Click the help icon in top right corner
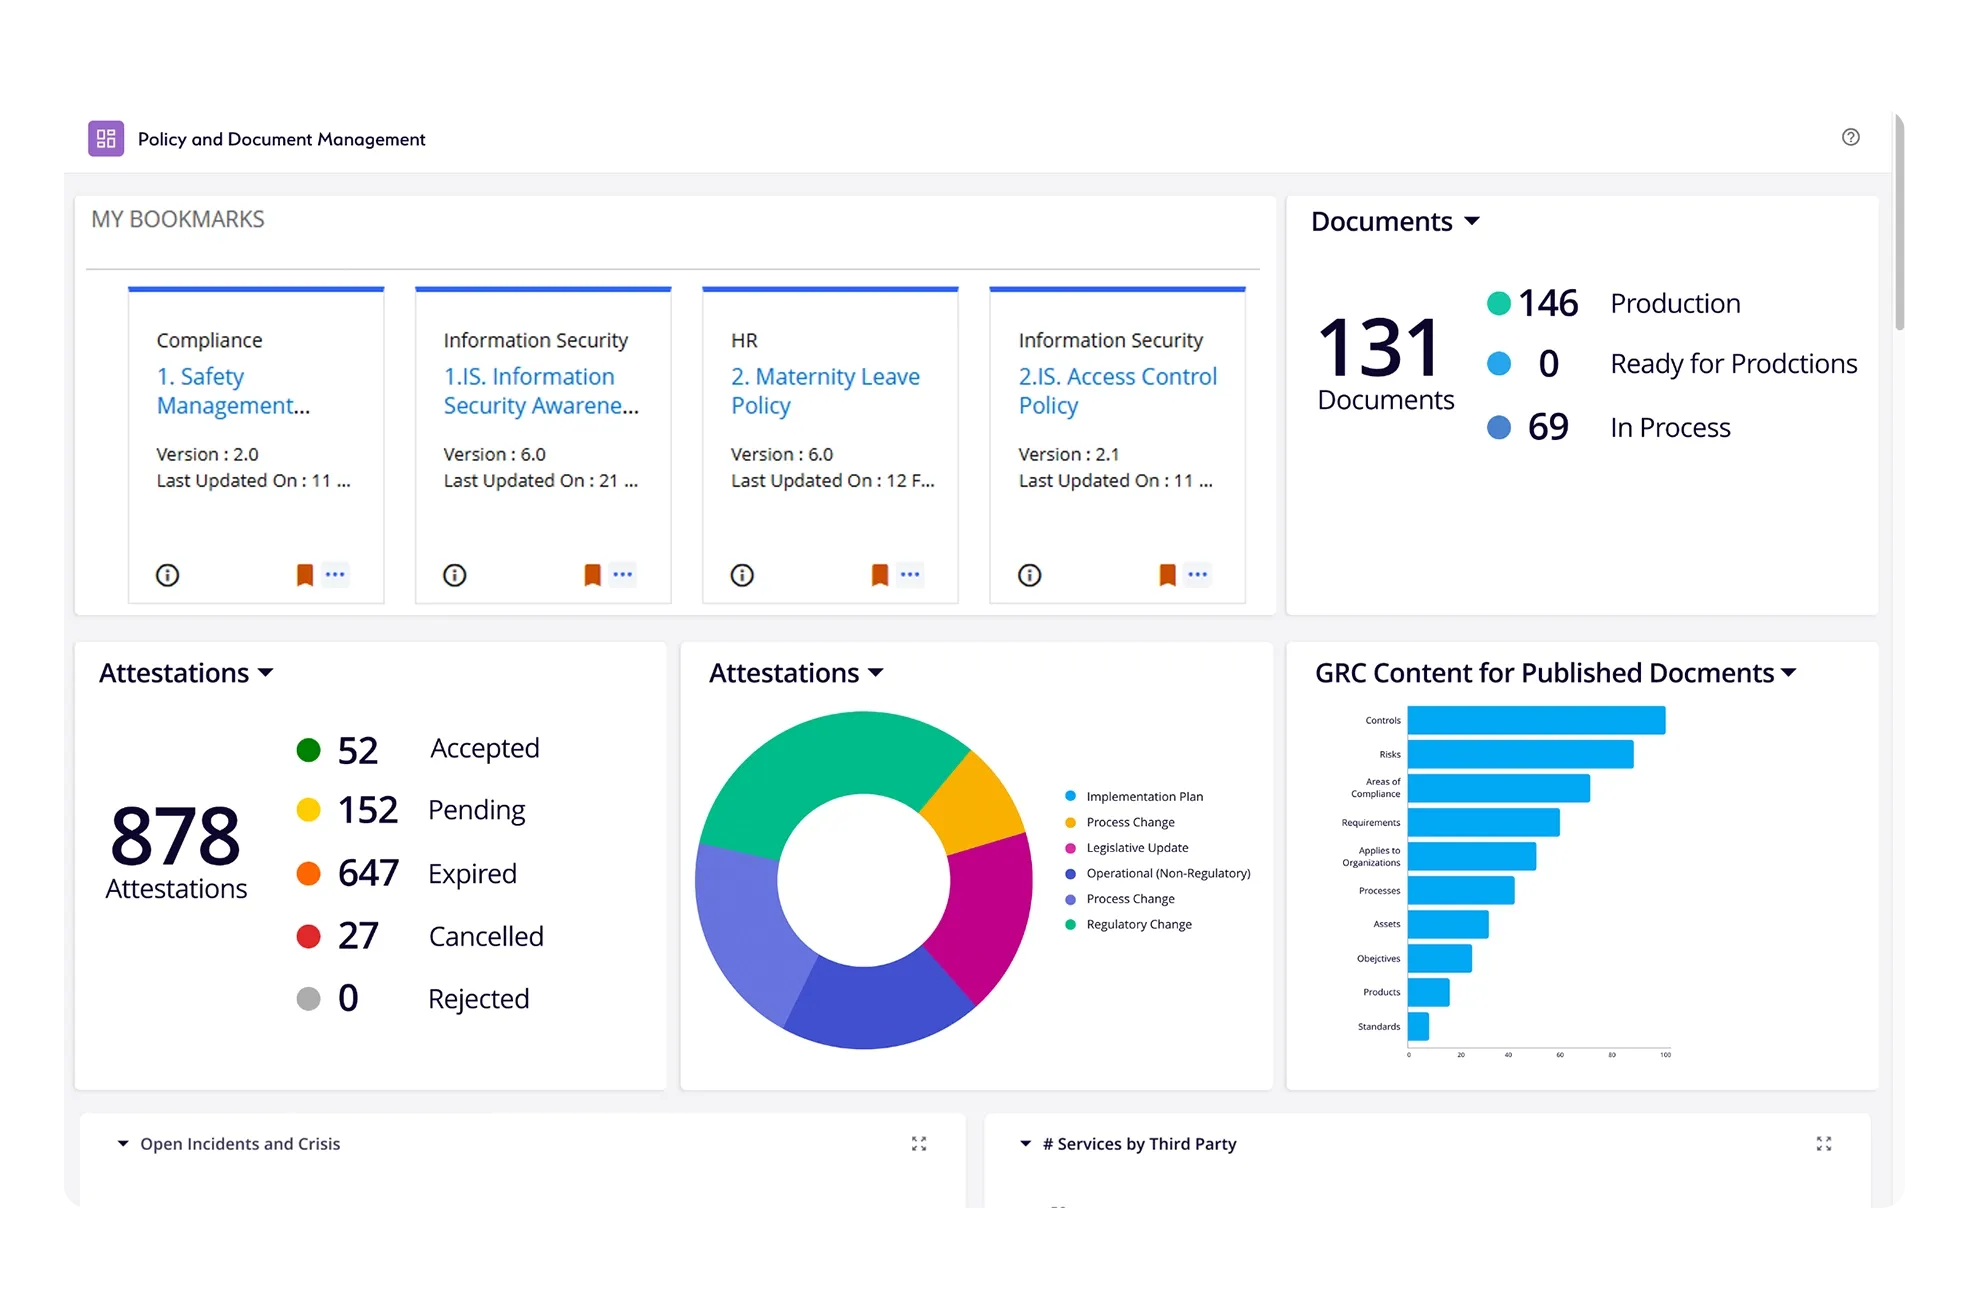The image size is (1975, 1313). [1852, 137]
